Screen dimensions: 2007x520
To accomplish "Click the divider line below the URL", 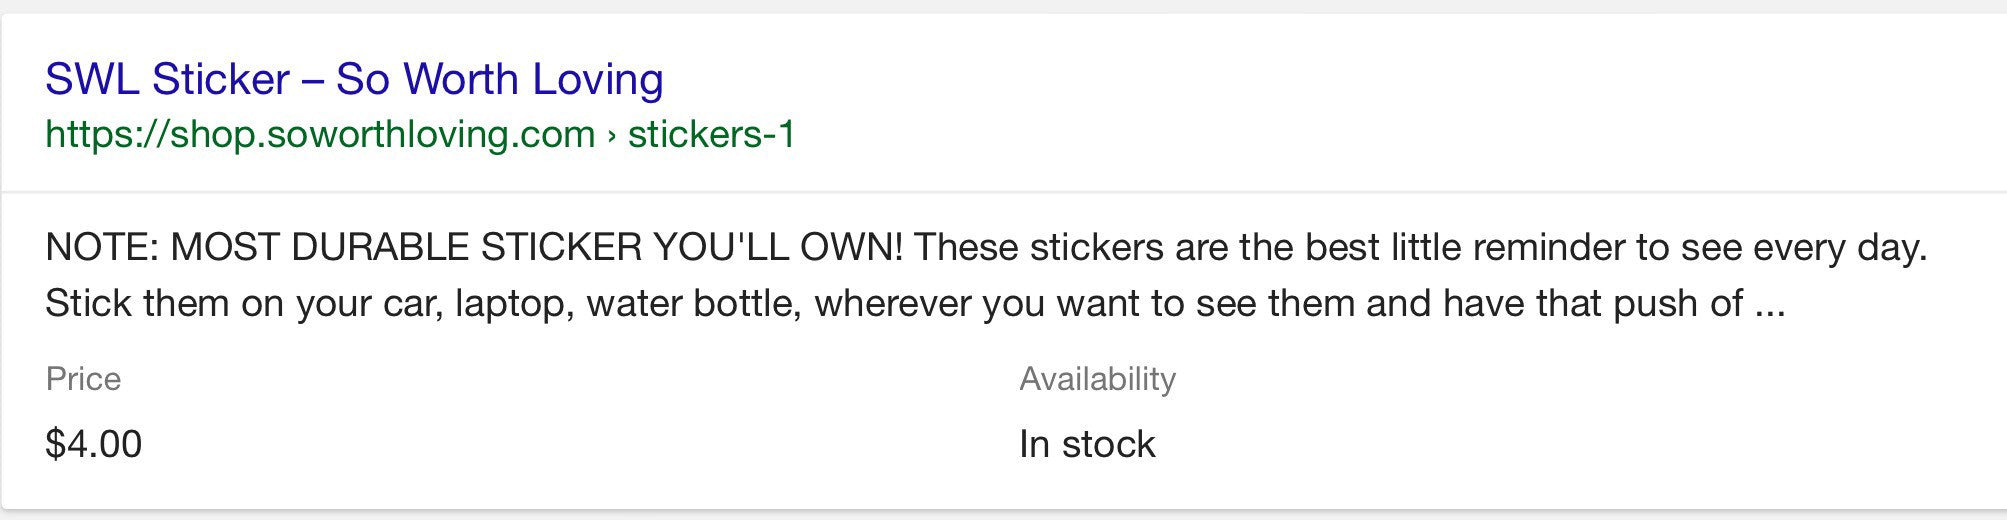I will [1003, 190].
